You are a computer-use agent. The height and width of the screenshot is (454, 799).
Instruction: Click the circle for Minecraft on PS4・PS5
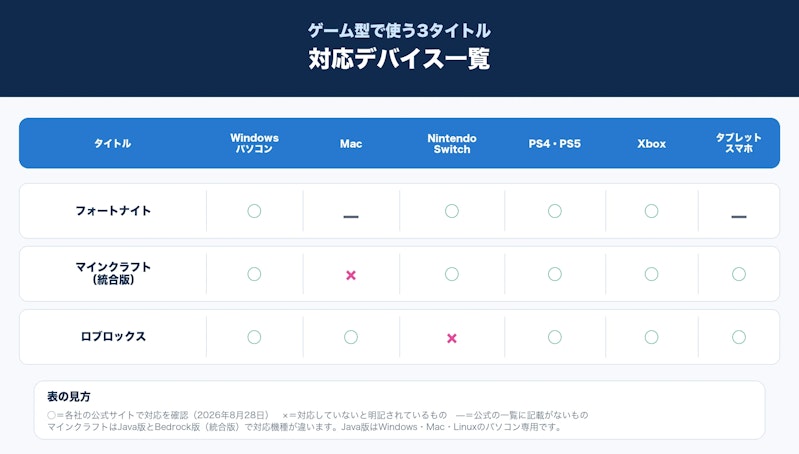(555, 274)
